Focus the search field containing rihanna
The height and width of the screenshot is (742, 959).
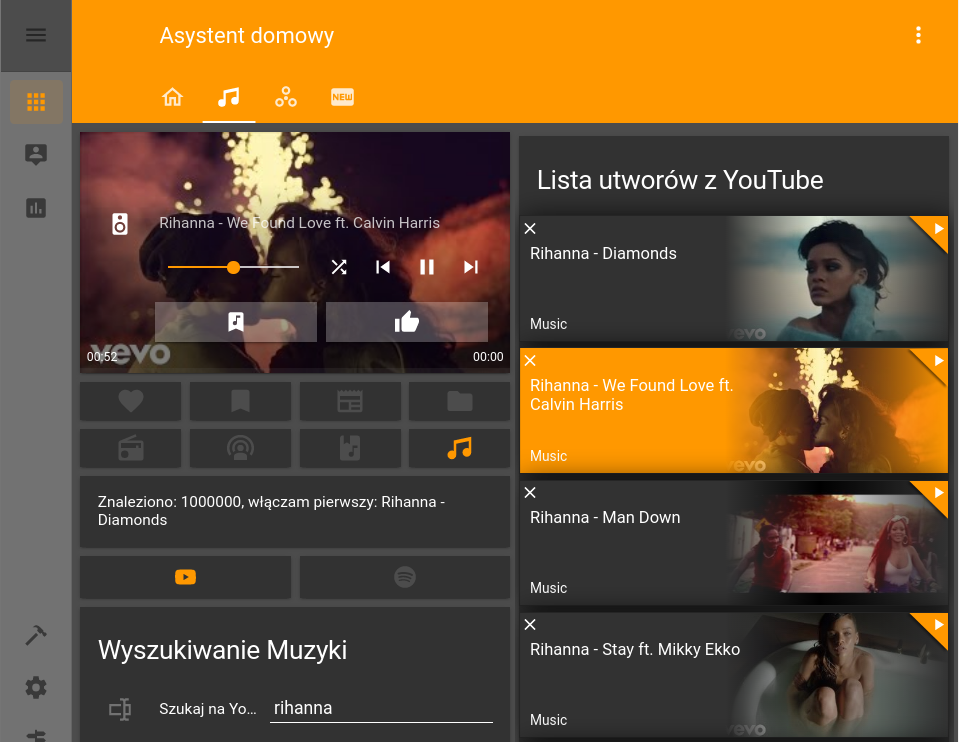(382, 708)
